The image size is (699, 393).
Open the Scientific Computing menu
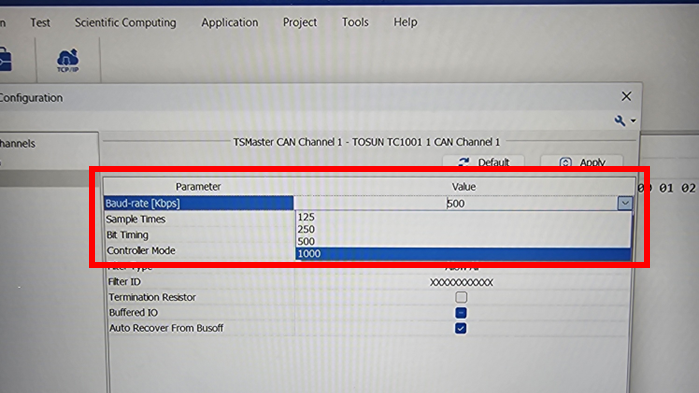coord(125,22)
